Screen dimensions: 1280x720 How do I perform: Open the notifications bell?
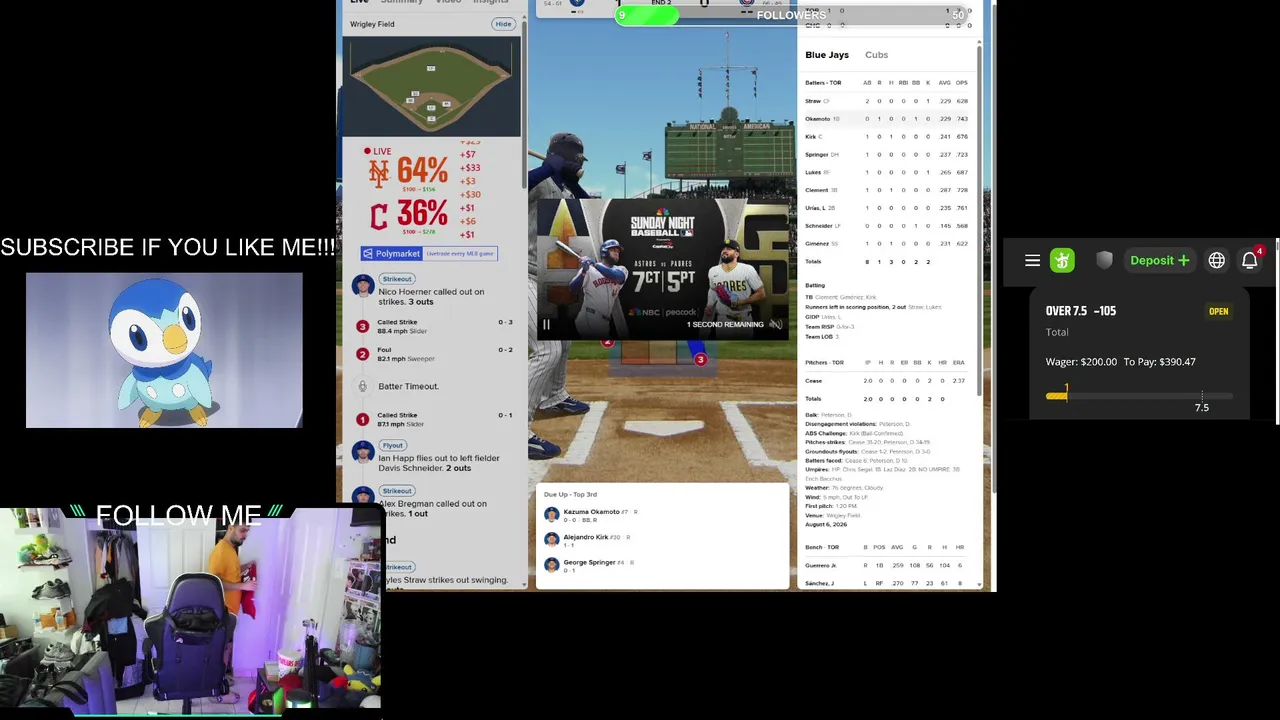[x=1250, y=261]
